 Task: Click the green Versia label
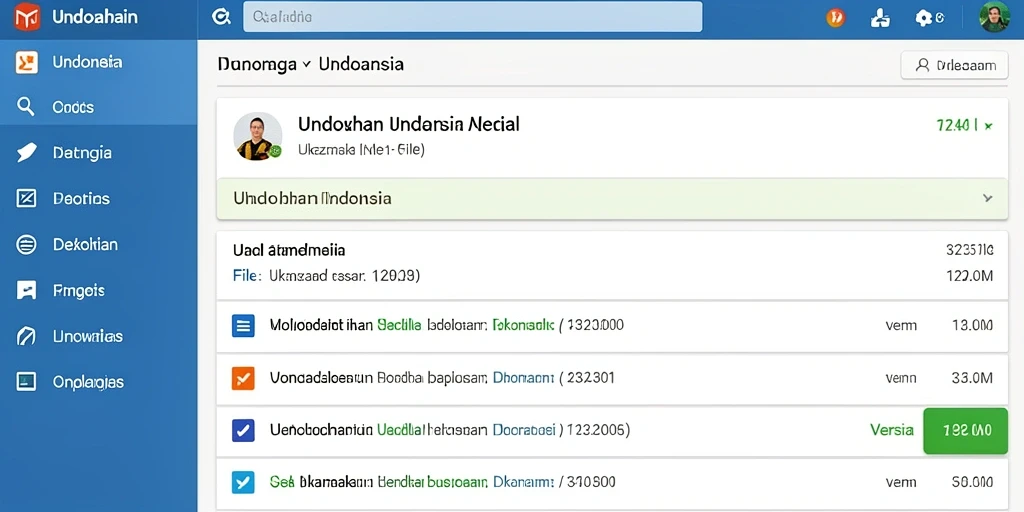coord(891,430)
